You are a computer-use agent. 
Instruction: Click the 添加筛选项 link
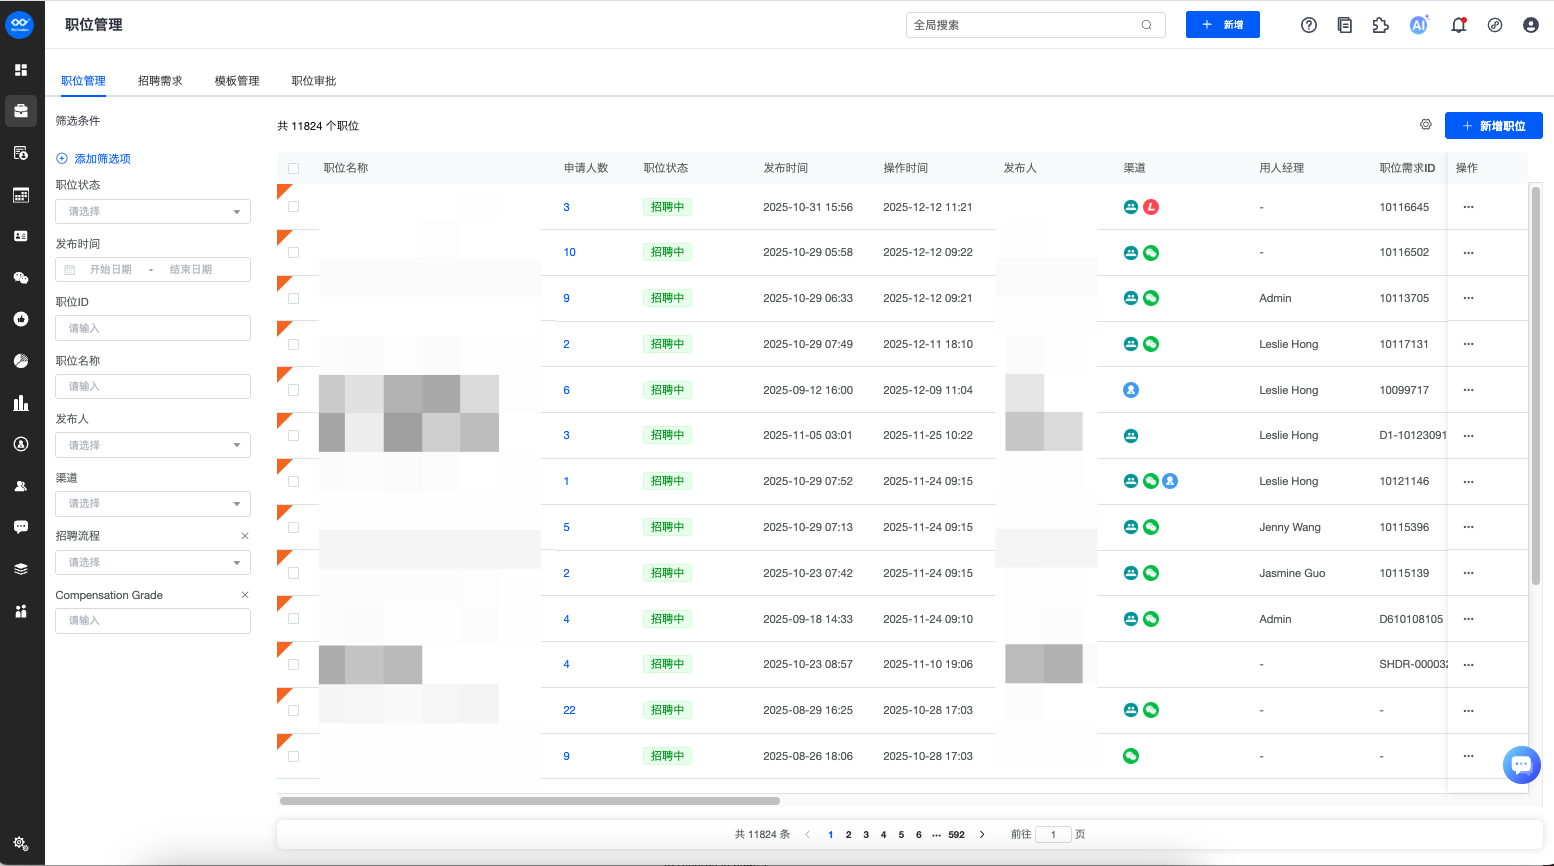pyautogui.click(x=102, y=159)
